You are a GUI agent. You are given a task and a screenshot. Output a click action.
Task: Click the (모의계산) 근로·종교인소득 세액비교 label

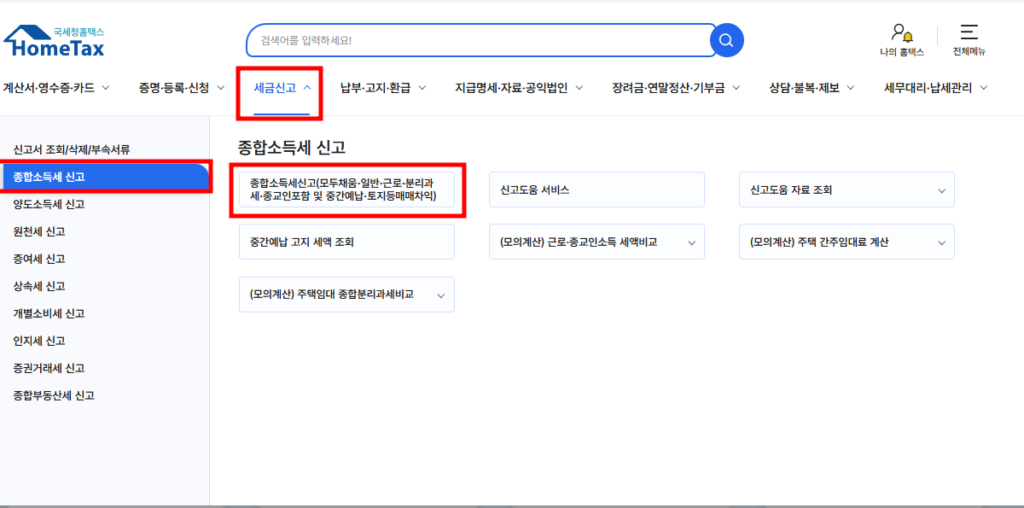pos(579,242)
